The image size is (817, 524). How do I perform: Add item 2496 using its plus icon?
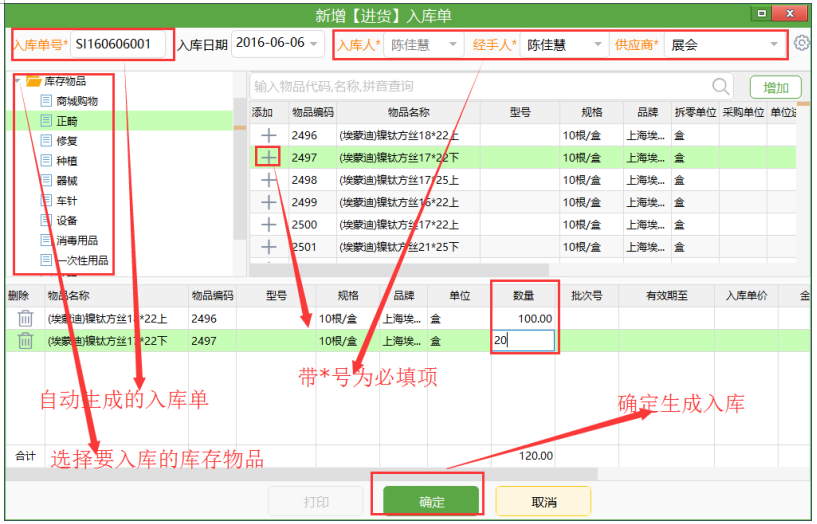click(x=268, y=135)
